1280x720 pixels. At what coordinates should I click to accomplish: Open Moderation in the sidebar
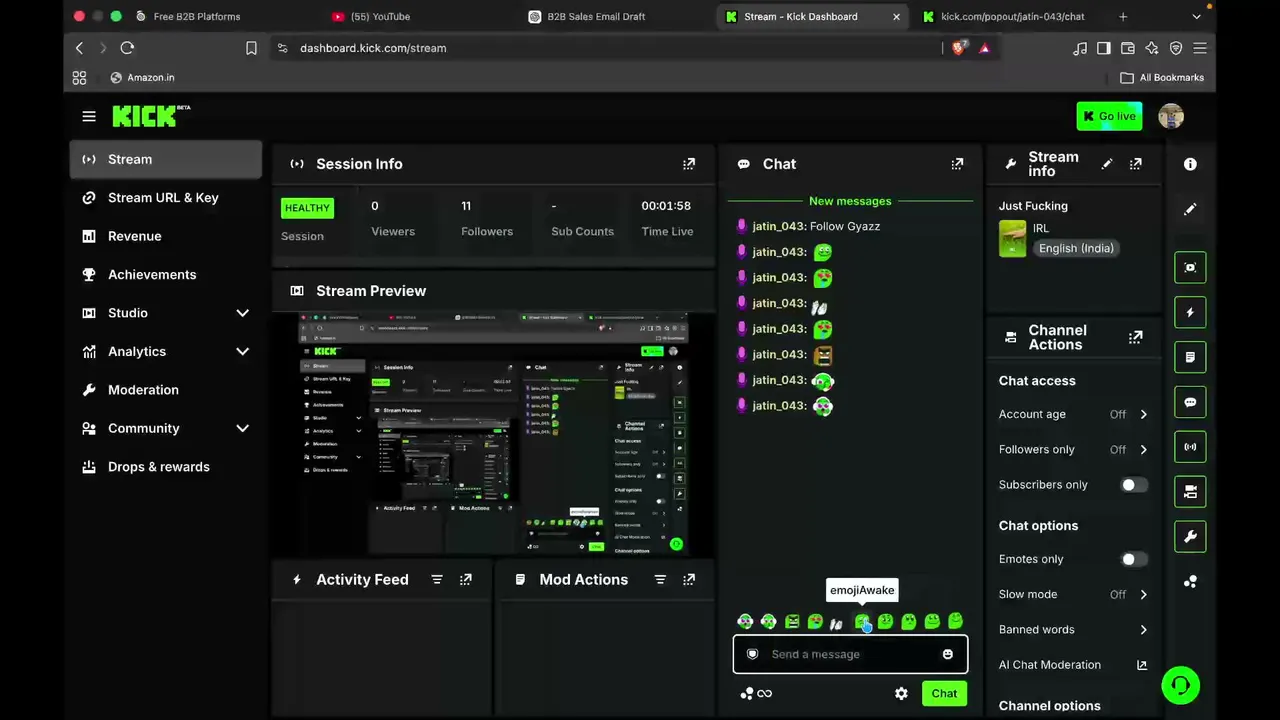166,390
